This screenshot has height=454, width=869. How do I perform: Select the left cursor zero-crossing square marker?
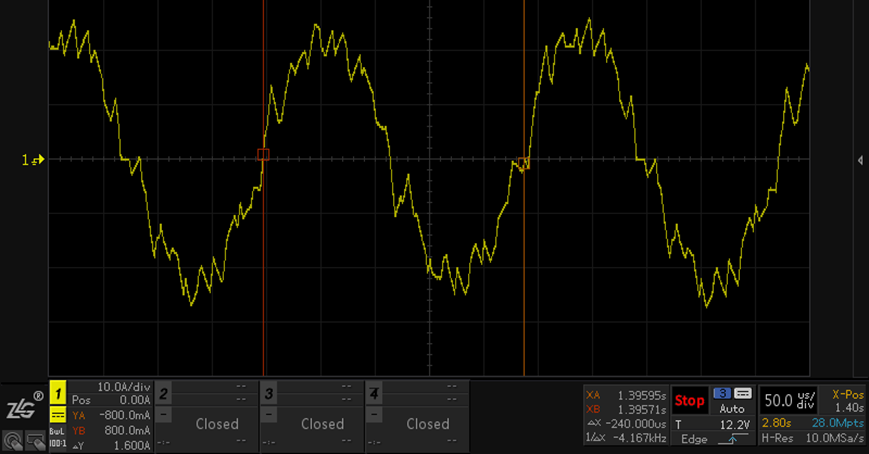pyautogui.click(x=263, y=155)
